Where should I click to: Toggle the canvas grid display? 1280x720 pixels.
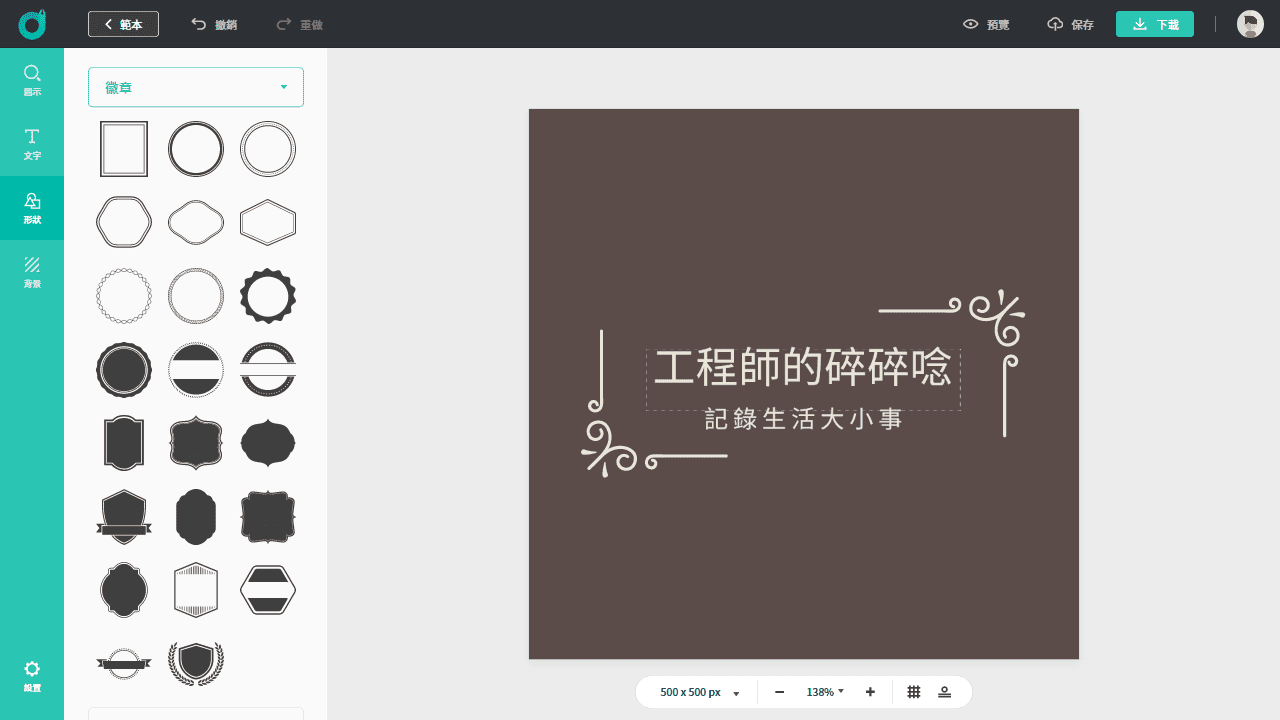tap(912, 691)
